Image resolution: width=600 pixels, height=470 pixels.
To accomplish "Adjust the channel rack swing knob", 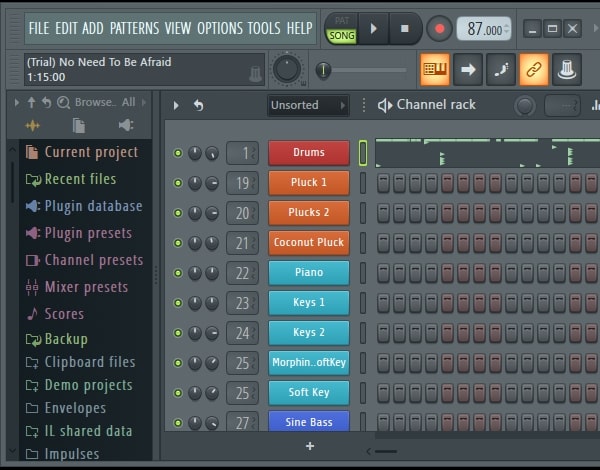I will [x=525, y=106].
